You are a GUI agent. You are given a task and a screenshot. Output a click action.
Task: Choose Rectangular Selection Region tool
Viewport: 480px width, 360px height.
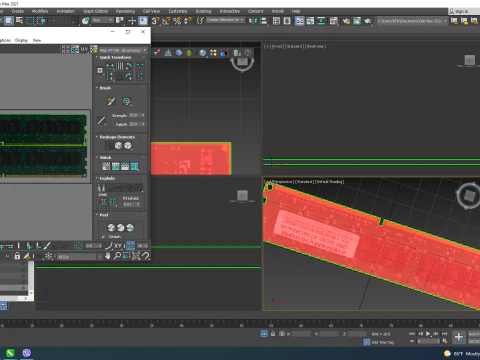pos(30,21)
